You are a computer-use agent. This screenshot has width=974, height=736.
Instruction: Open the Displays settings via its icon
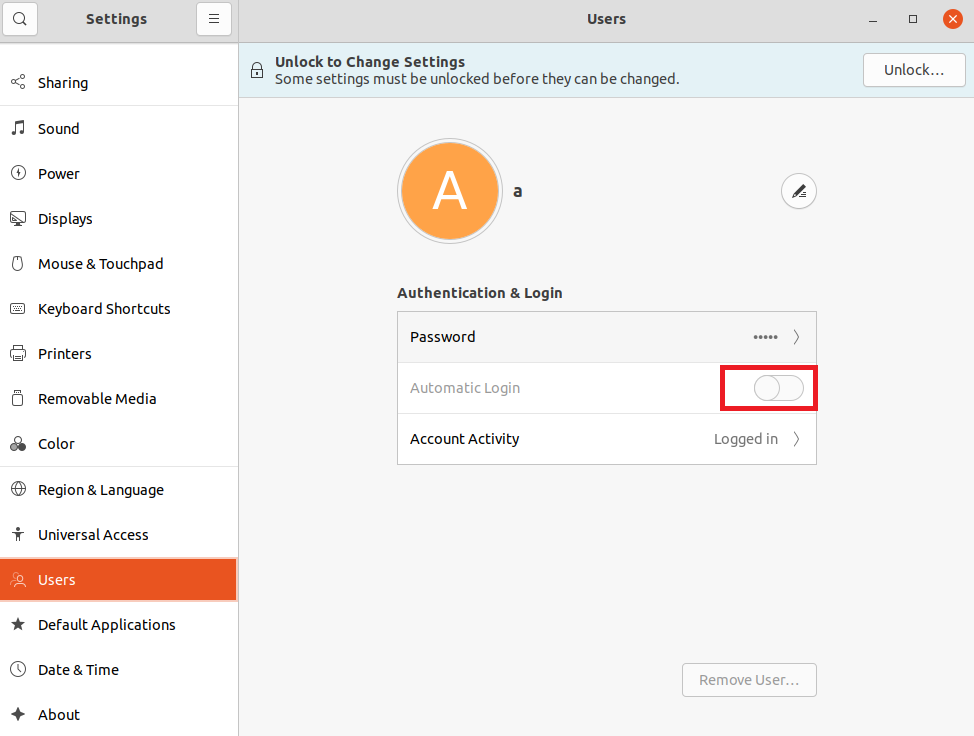(17, 218)
